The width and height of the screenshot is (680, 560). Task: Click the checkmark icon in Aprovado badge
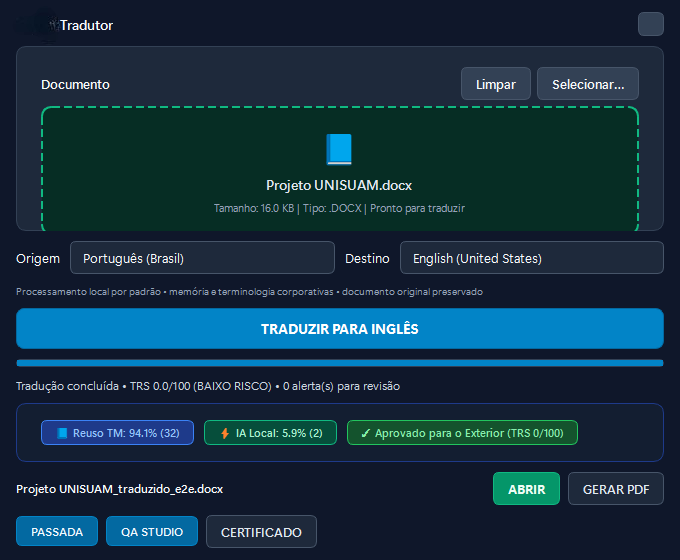366,433
